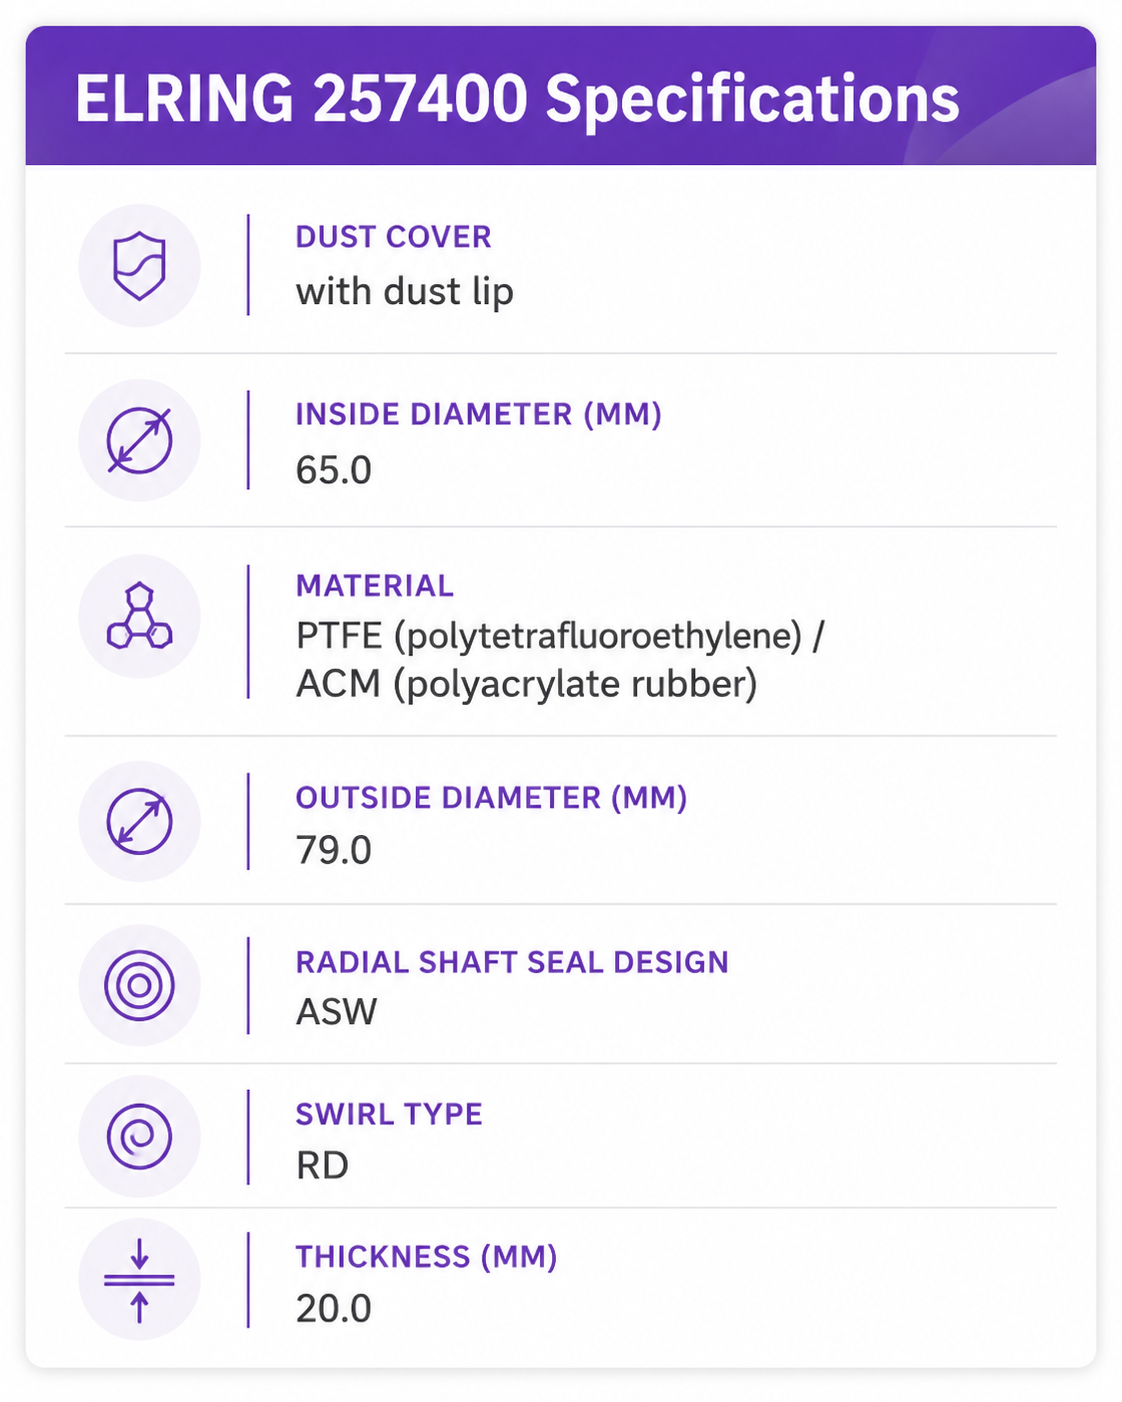Click the outside diameter circle-arrow icon

click(x=139, y=821)
